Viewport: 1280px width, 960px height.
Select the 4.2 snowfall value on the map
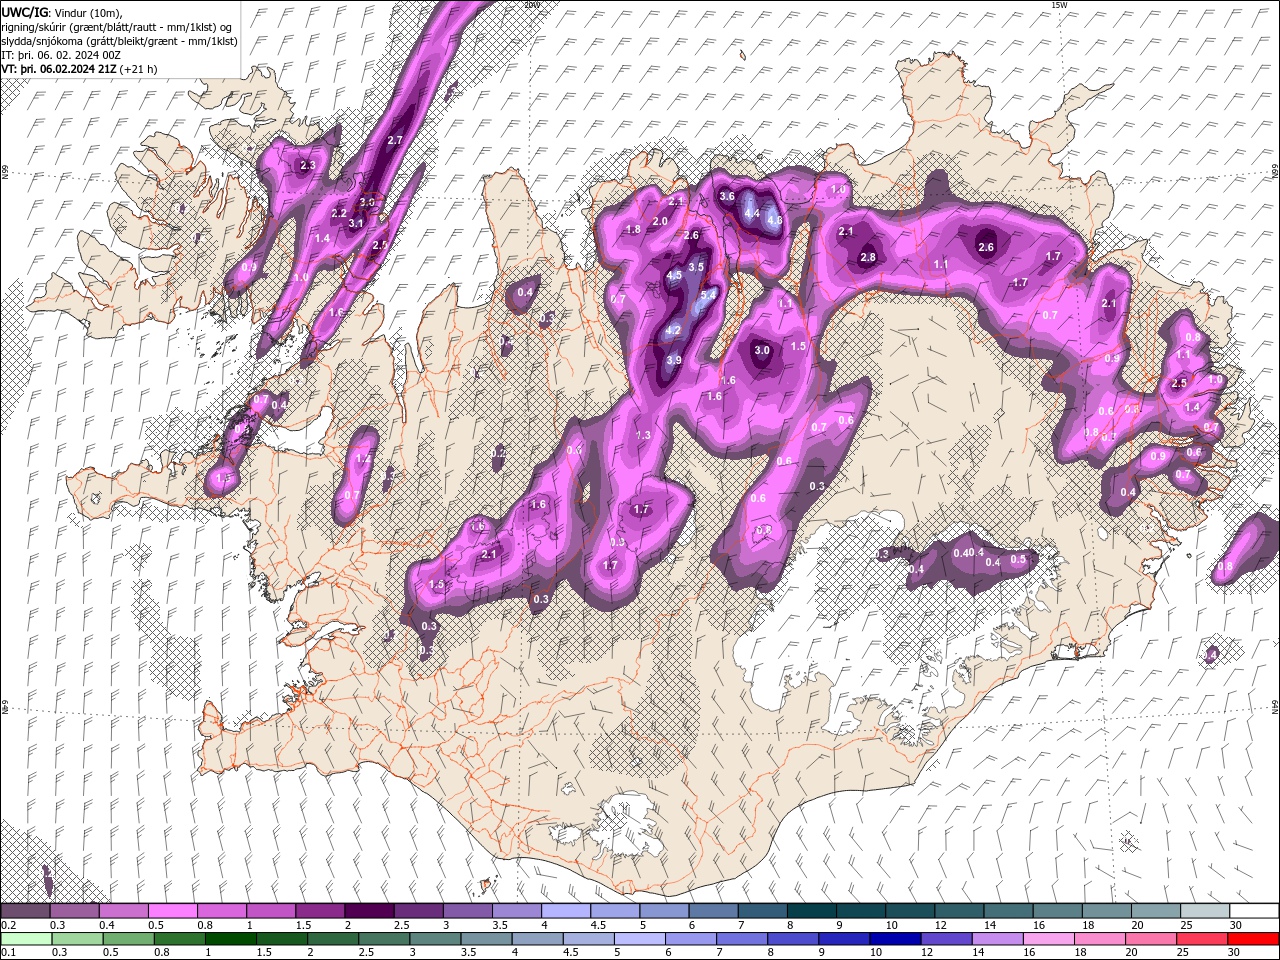pyautogui.click(x=673, y=331)
